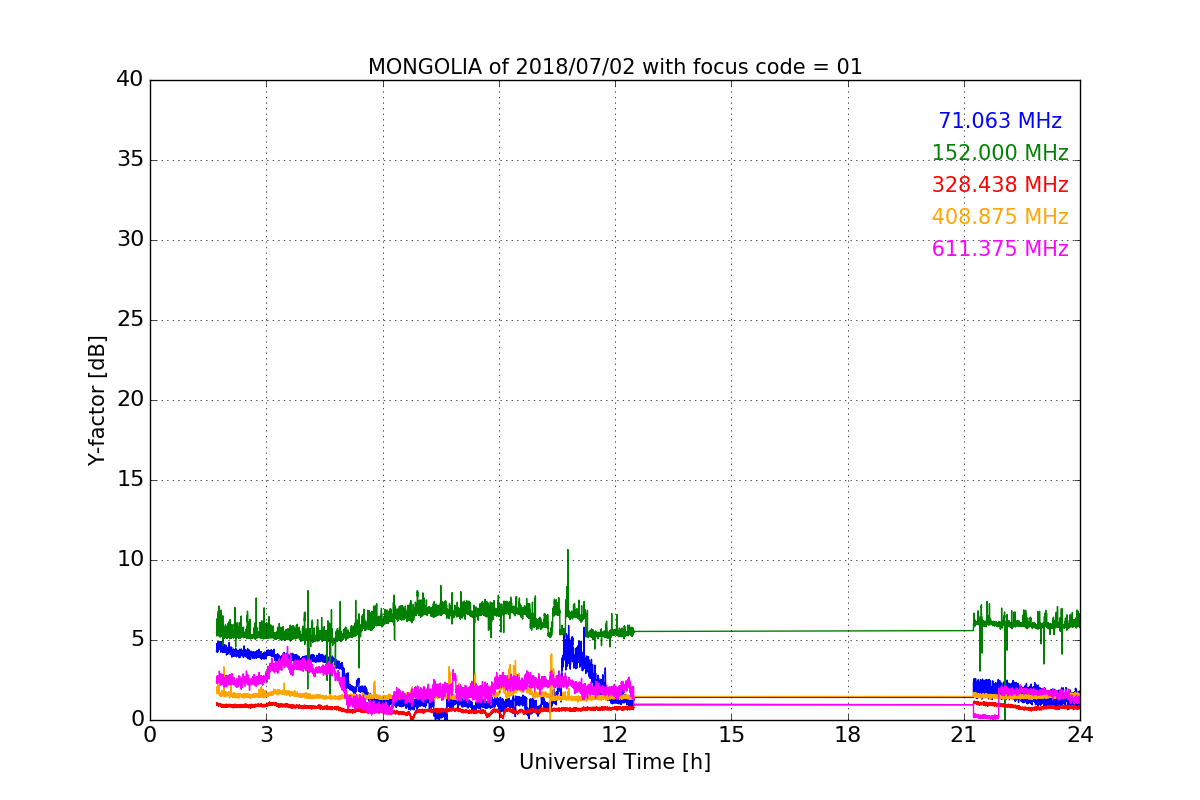
Task: Click the y-axis tick label 40
Action: (x=130, y=80)
